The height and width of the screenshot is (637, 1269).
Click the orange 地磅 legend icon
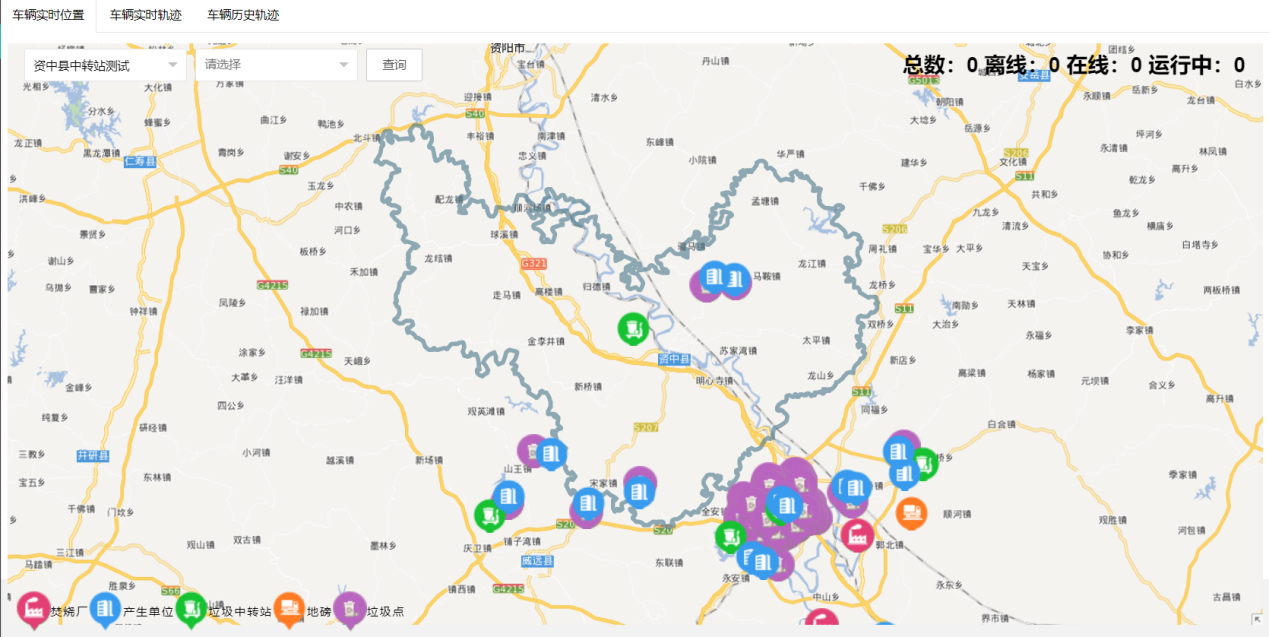290,609
